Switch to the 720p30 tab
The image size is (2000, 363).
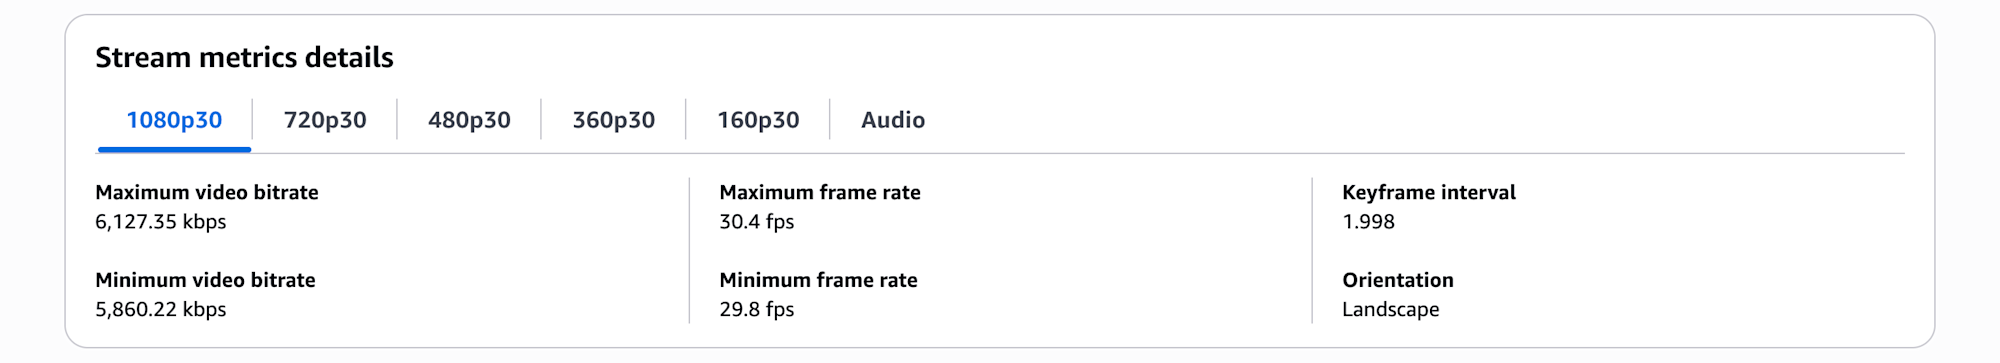[325, 120]
